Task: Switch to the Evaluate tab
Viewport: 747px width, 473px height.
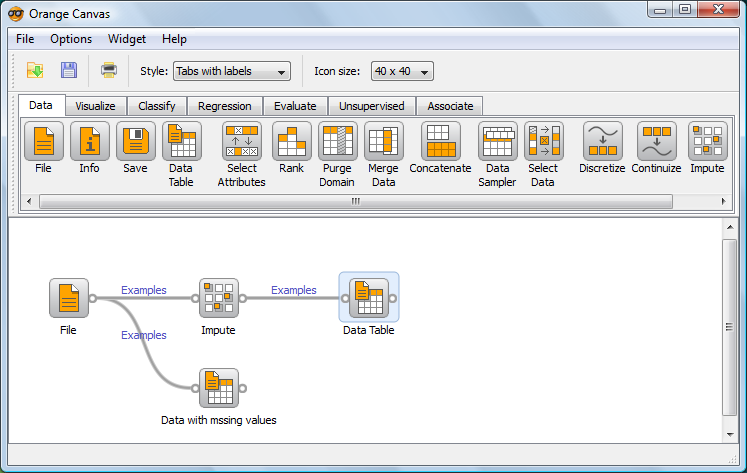Action: click(295, 106)
